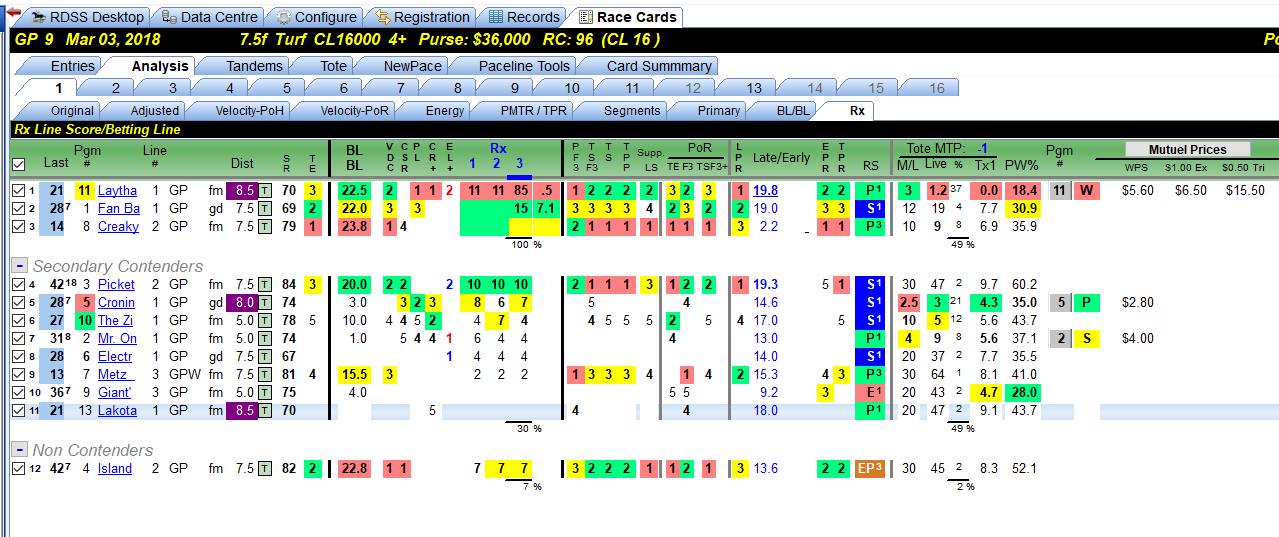Toggle the select-all checkbox in header
1279x537 pixels.
tap(18, 164)
